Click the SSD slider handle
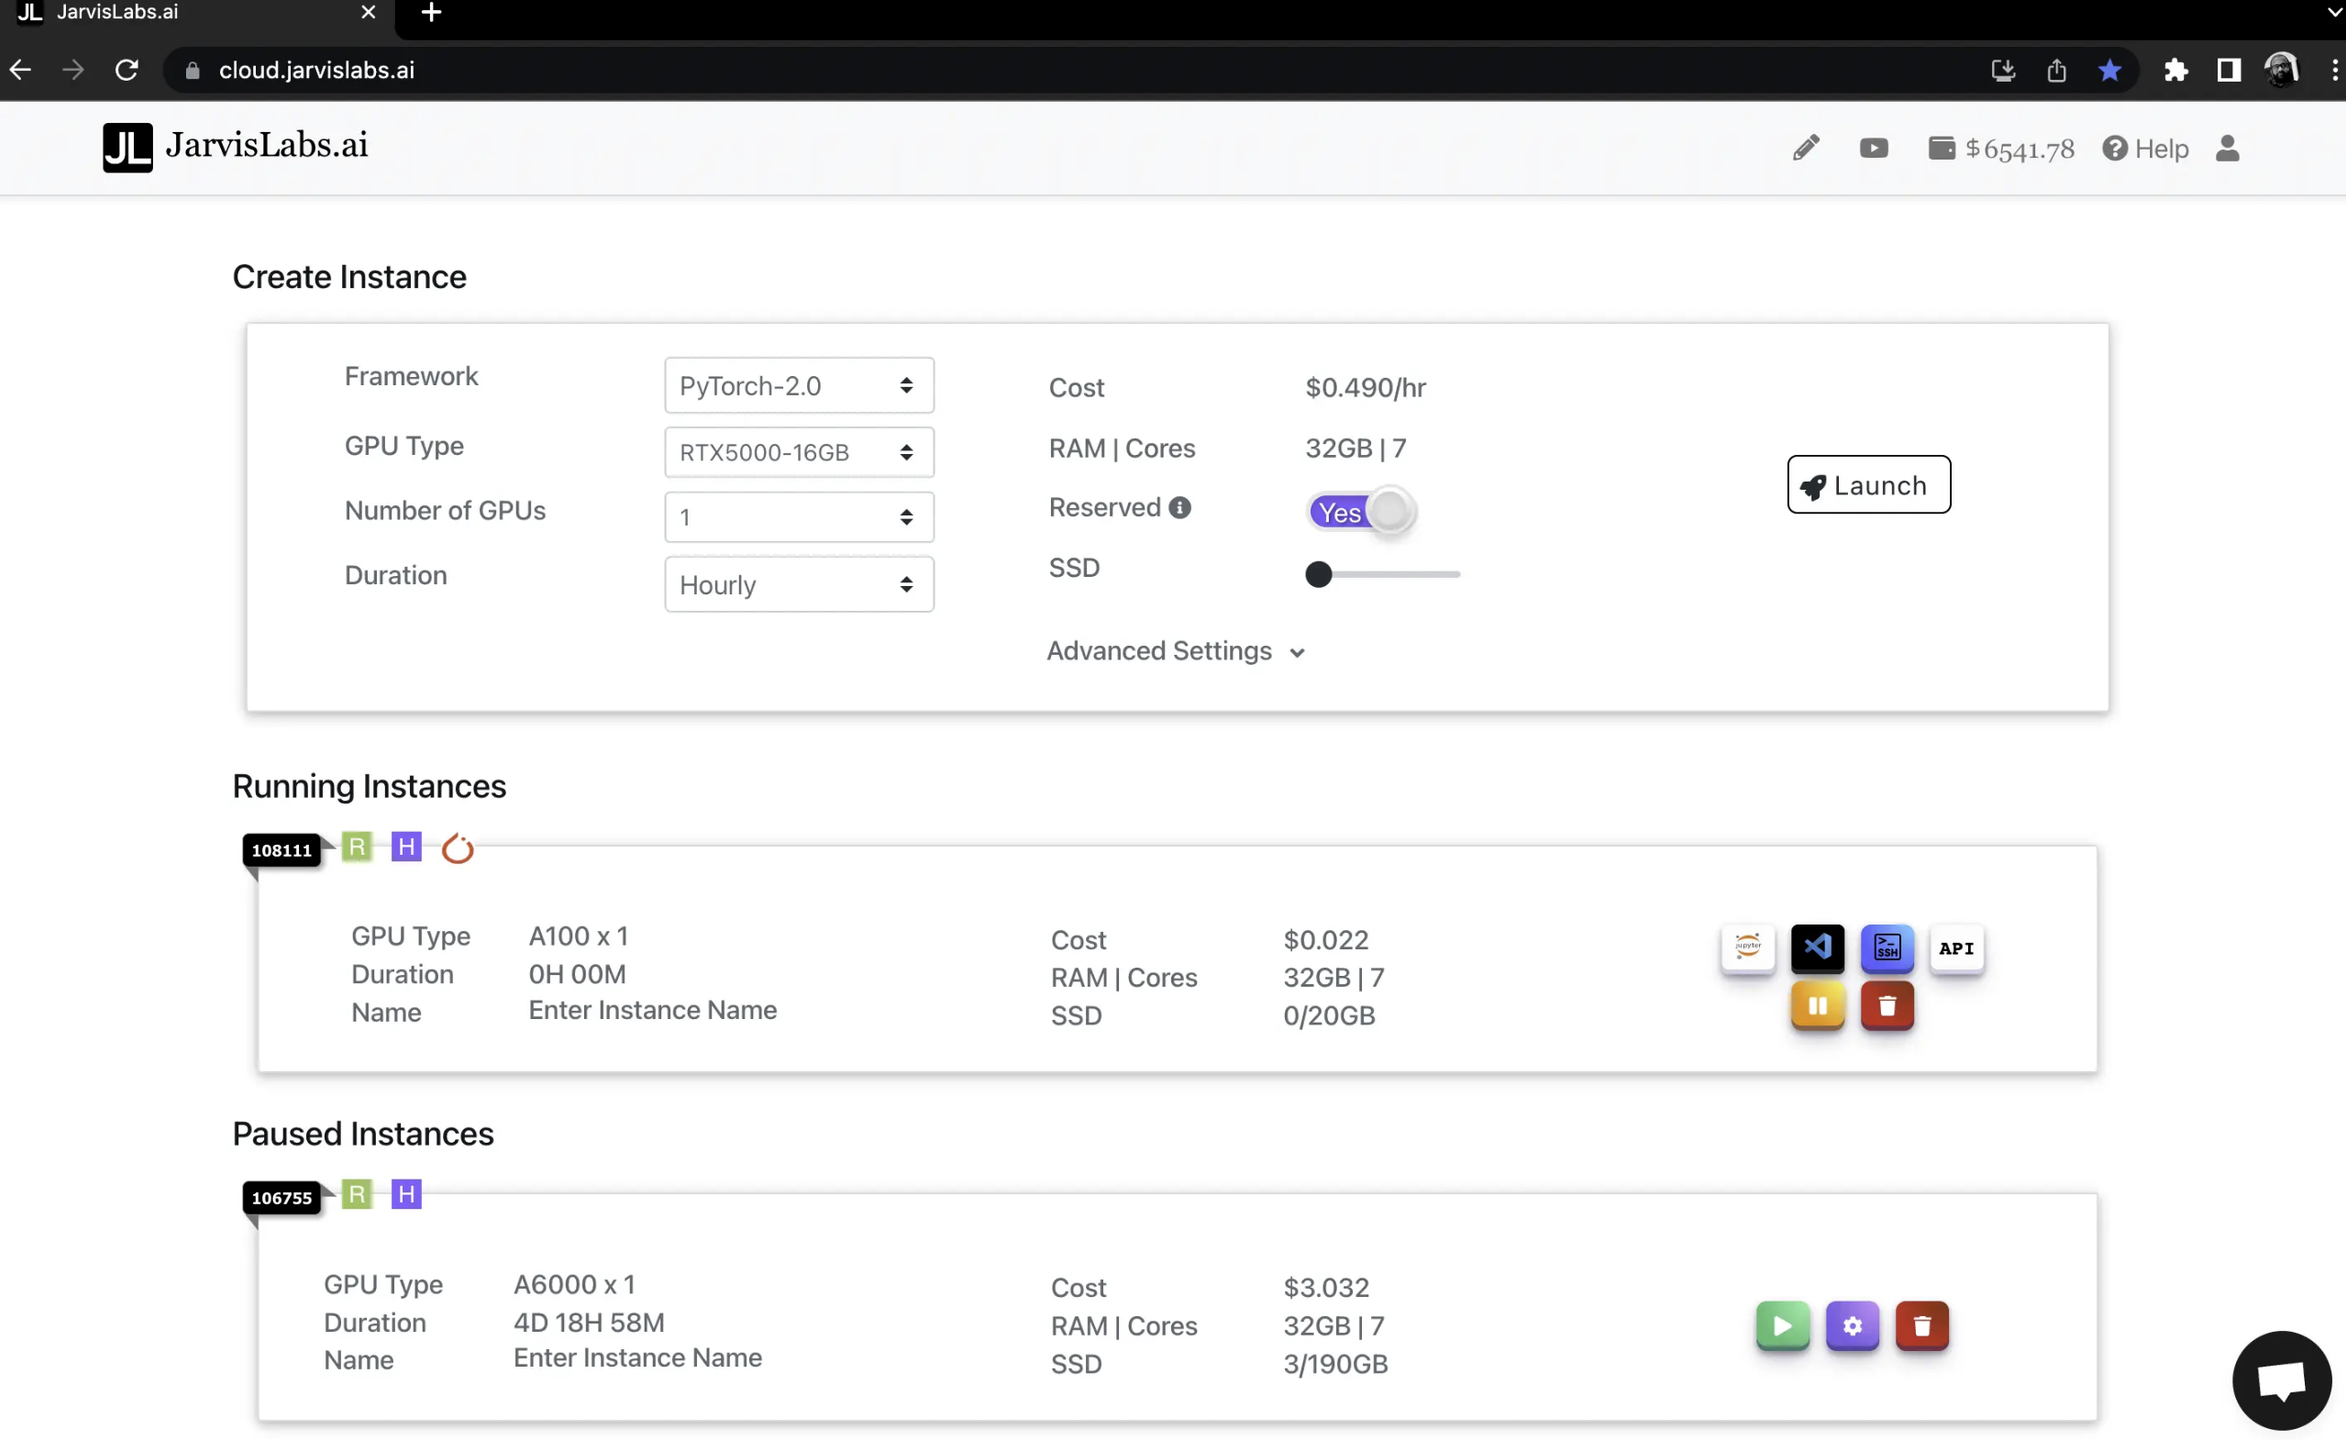This screenshot has height=1440, width=2346. point(1318,574)
